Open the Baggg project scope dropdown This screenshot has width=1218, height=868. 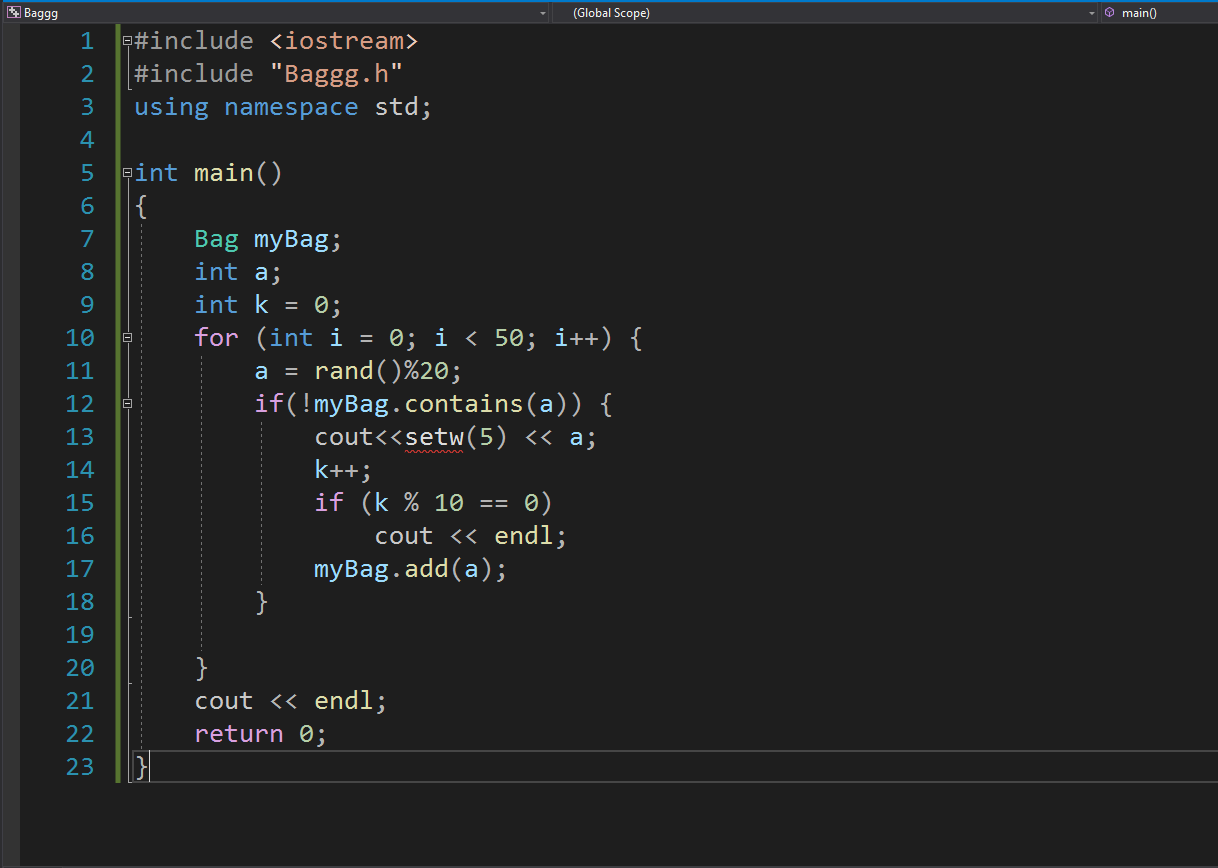(x=543, y=13)
